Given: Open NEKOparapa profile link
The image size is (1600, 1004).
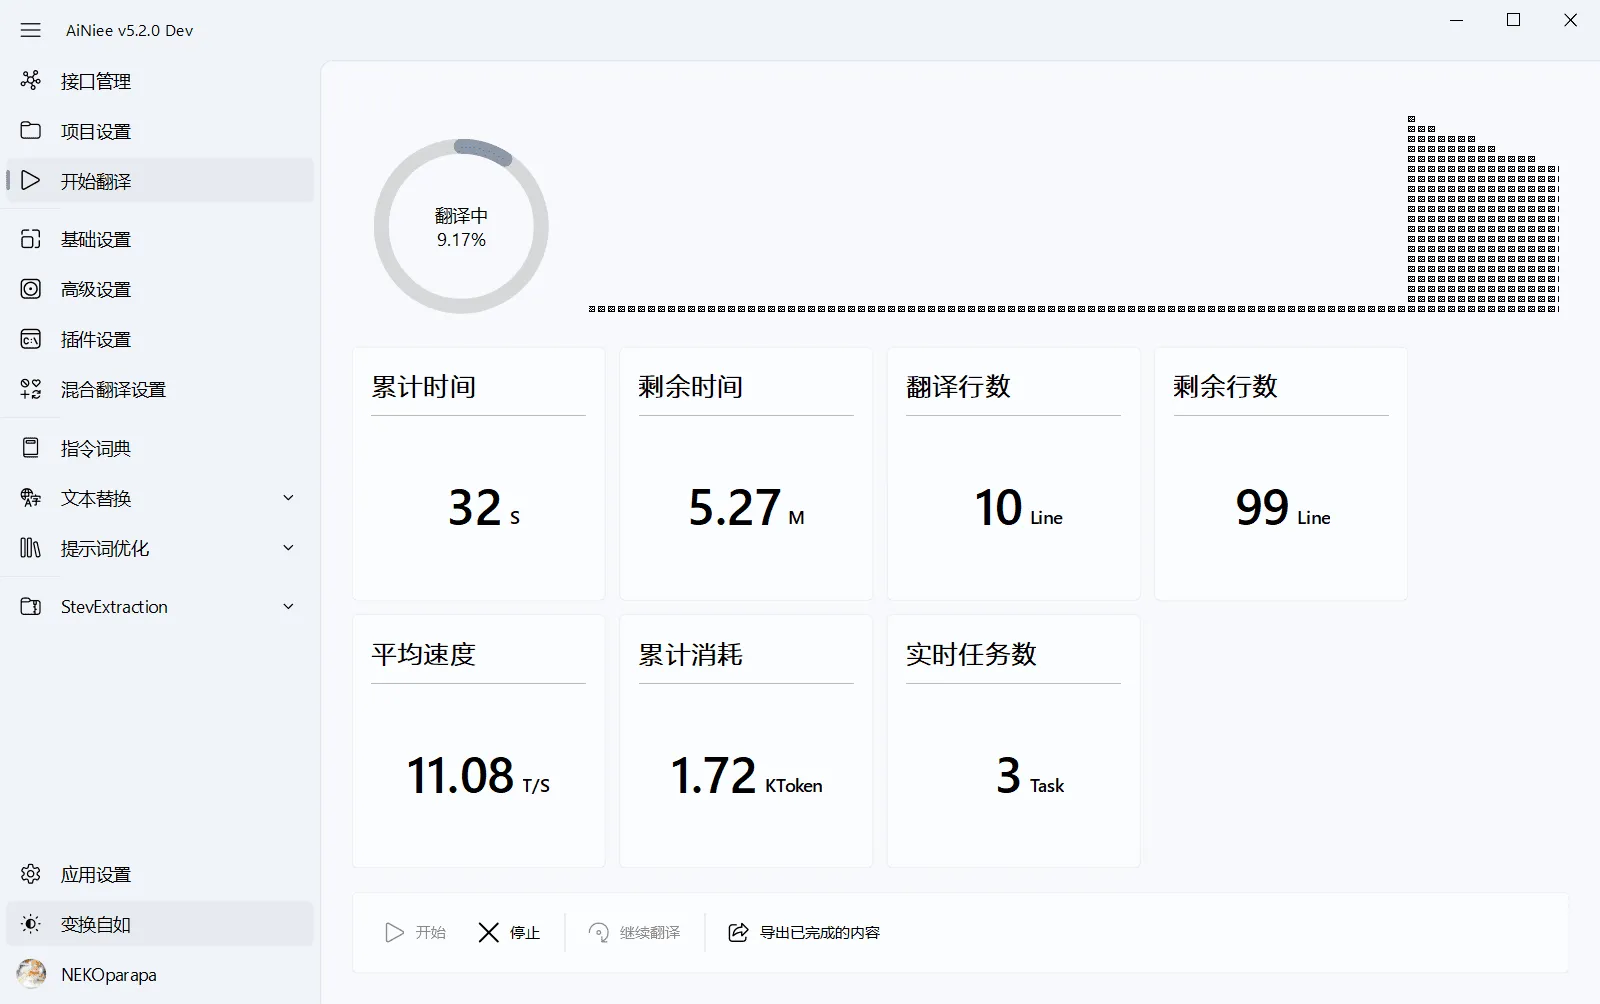Looking at the screenshot, I should tap(160, 974).
